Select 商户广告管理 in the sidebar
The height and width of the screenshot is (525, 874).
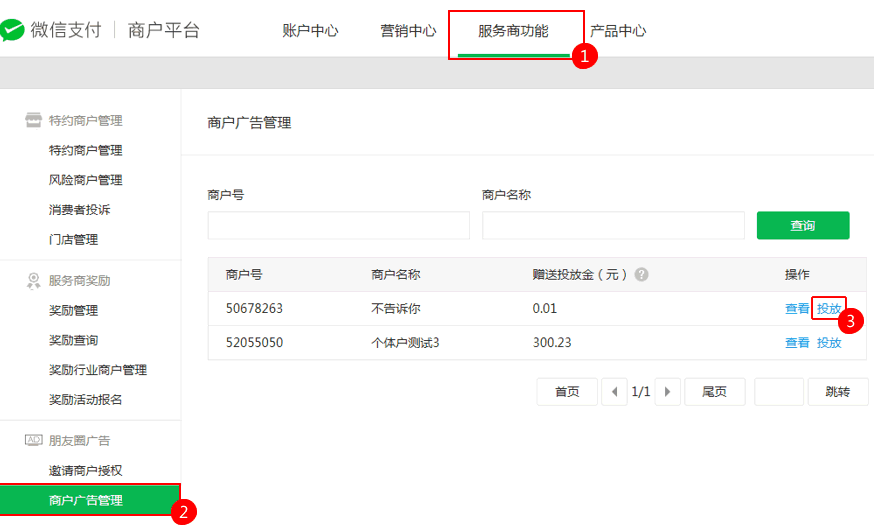pos(90,500)
